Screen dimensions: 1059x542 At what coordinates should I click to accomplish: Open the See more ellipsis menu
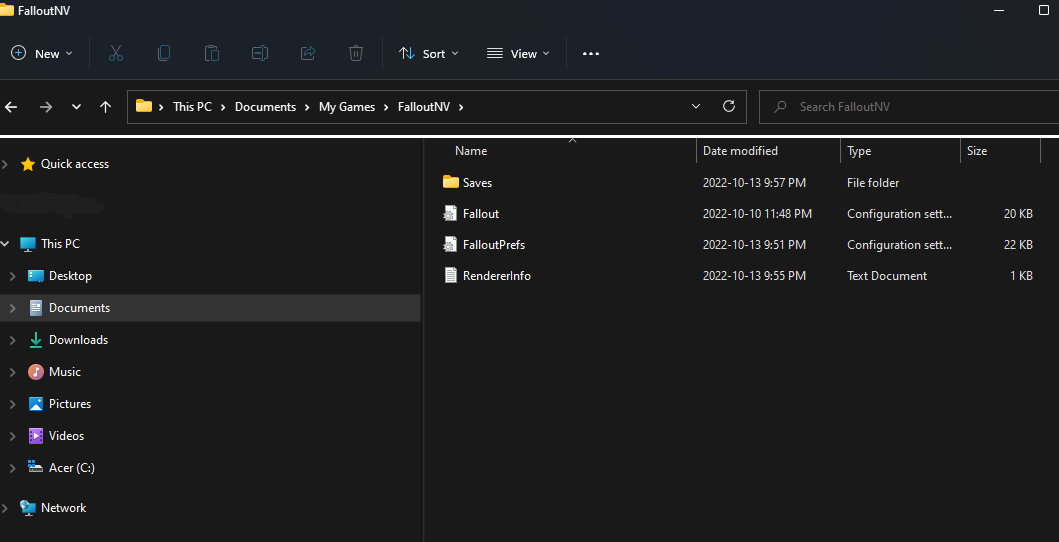[591, 53]
